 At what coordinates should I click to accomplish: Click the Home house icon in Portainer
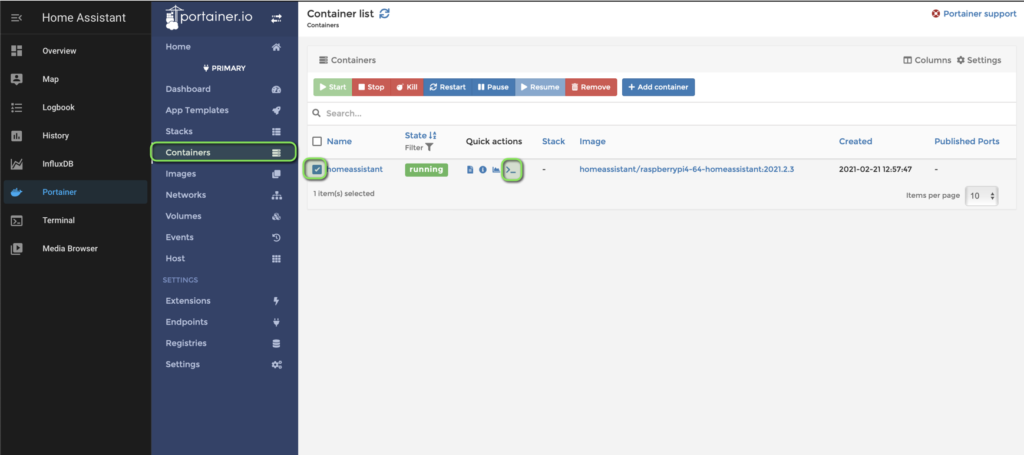coord(276,47)
